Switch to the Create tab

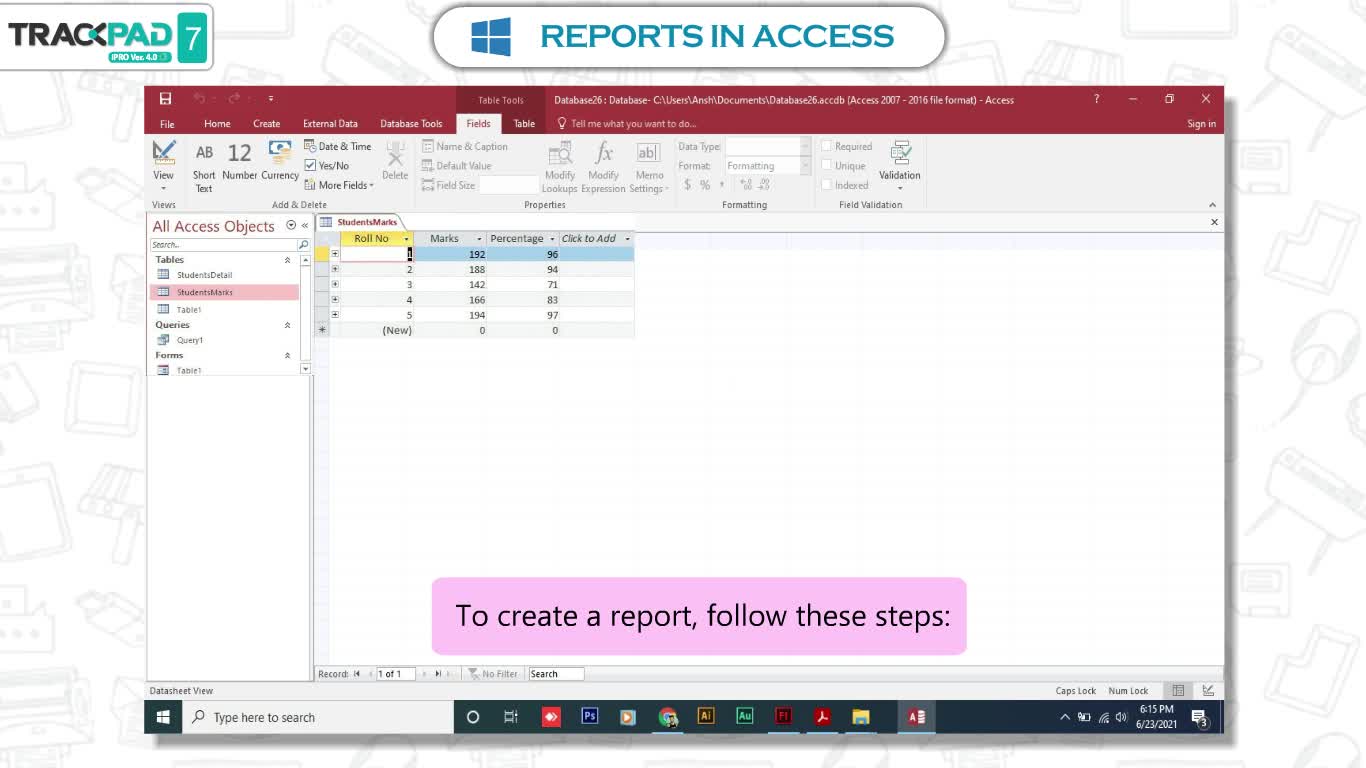[x=266, y=124]
